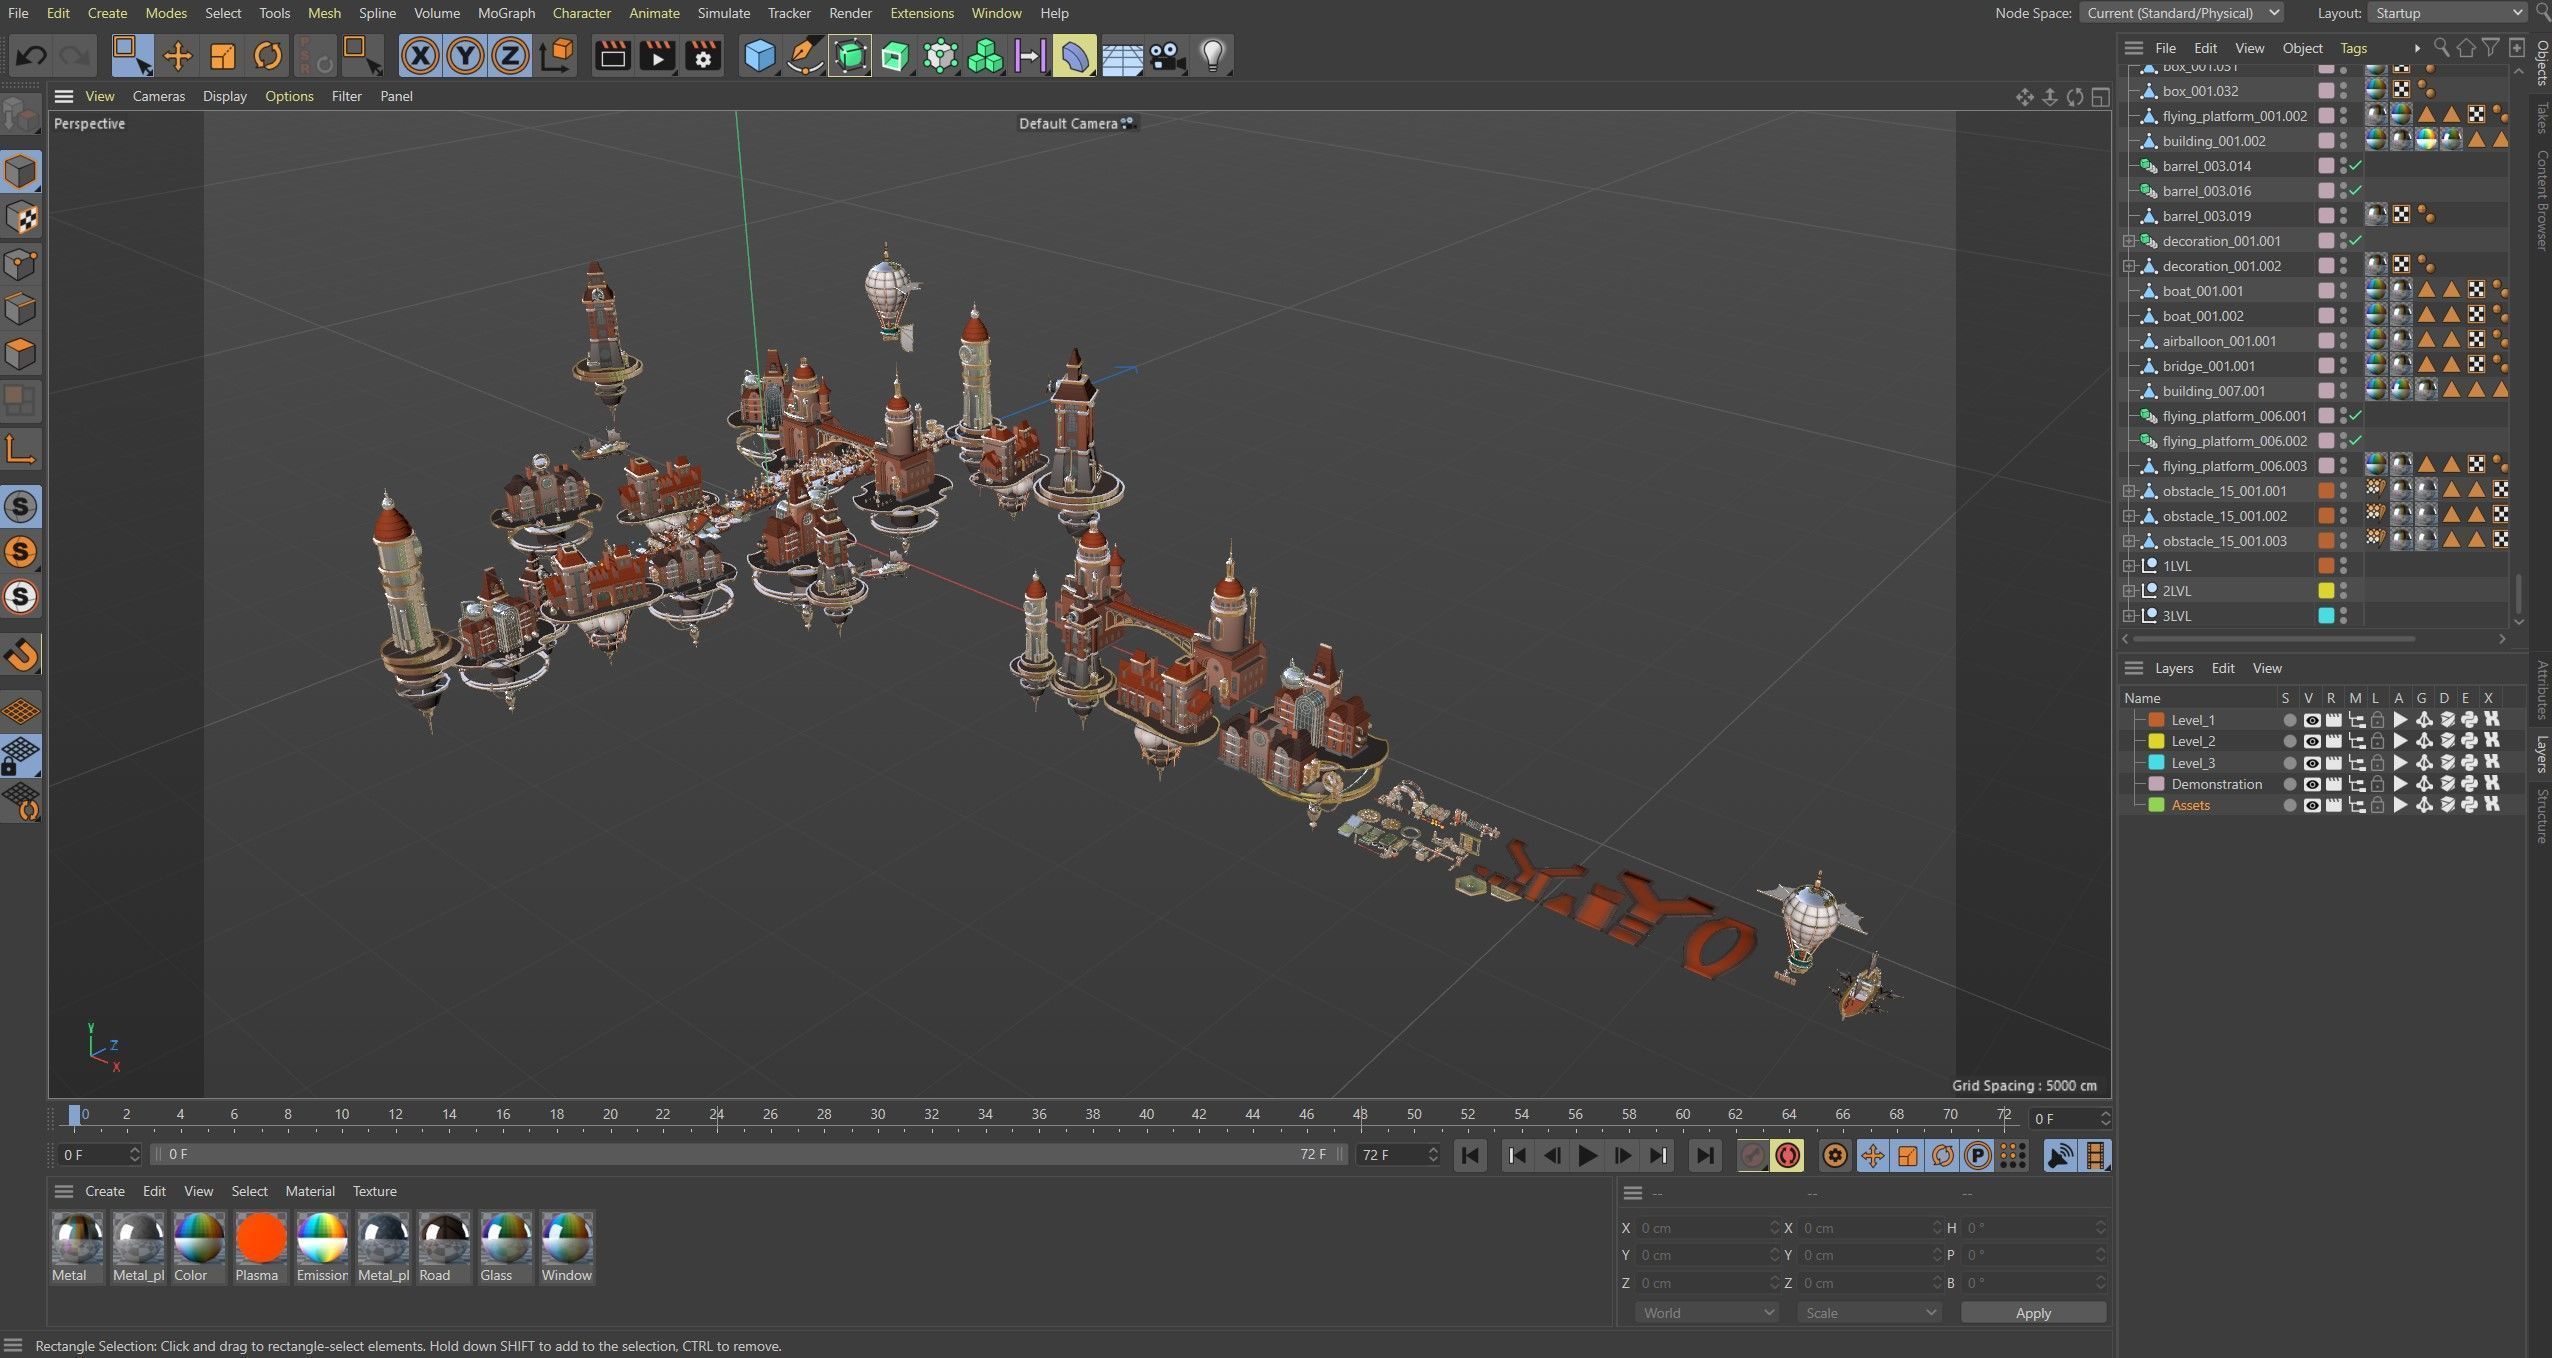2552x1358 pixels.
Task: Select the Move tool
Action: 177,56
